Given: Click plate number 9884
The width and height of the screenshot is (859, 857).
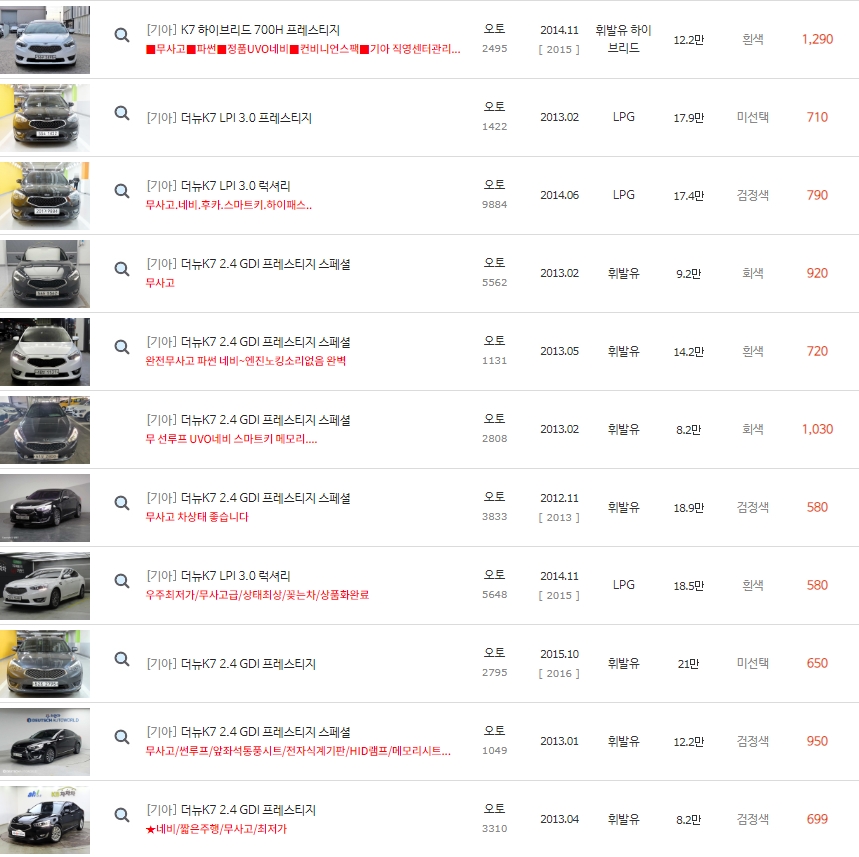Looking at the screenshot, I should pyautogui.click(x=494, y=204).
